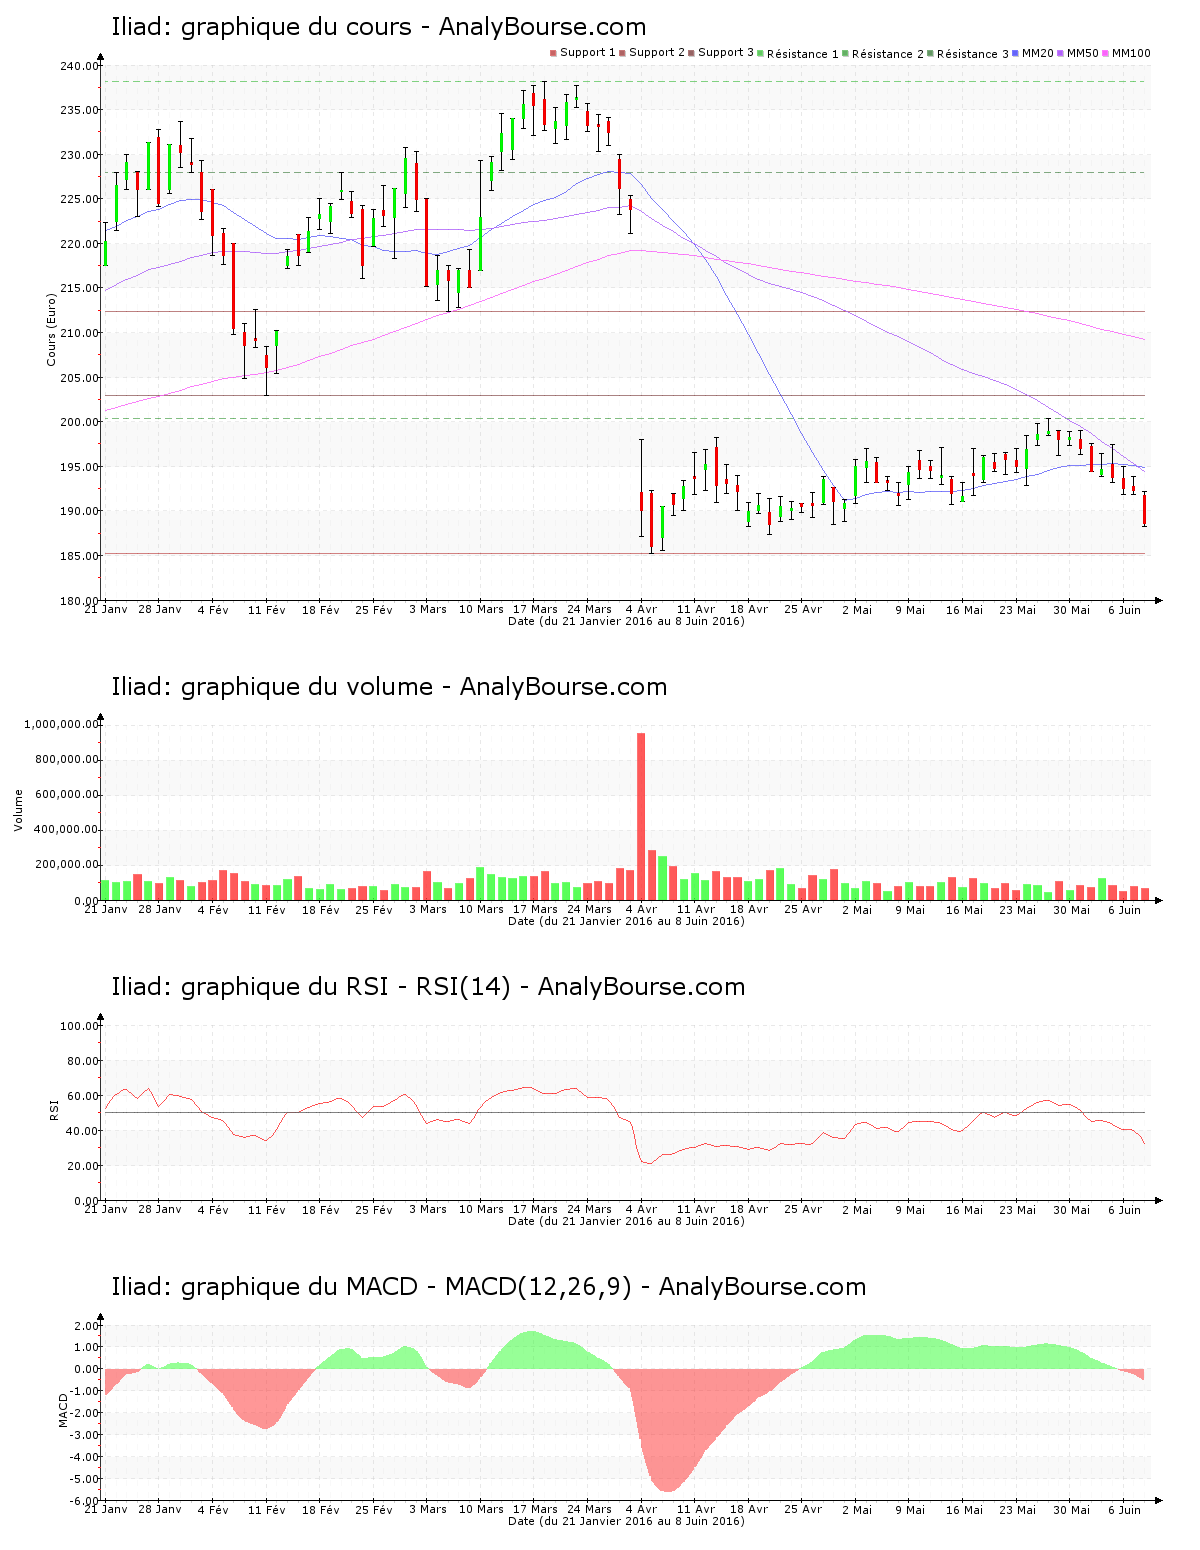
Task: Click the date range caption under price chart
Action: pos(626,621)
